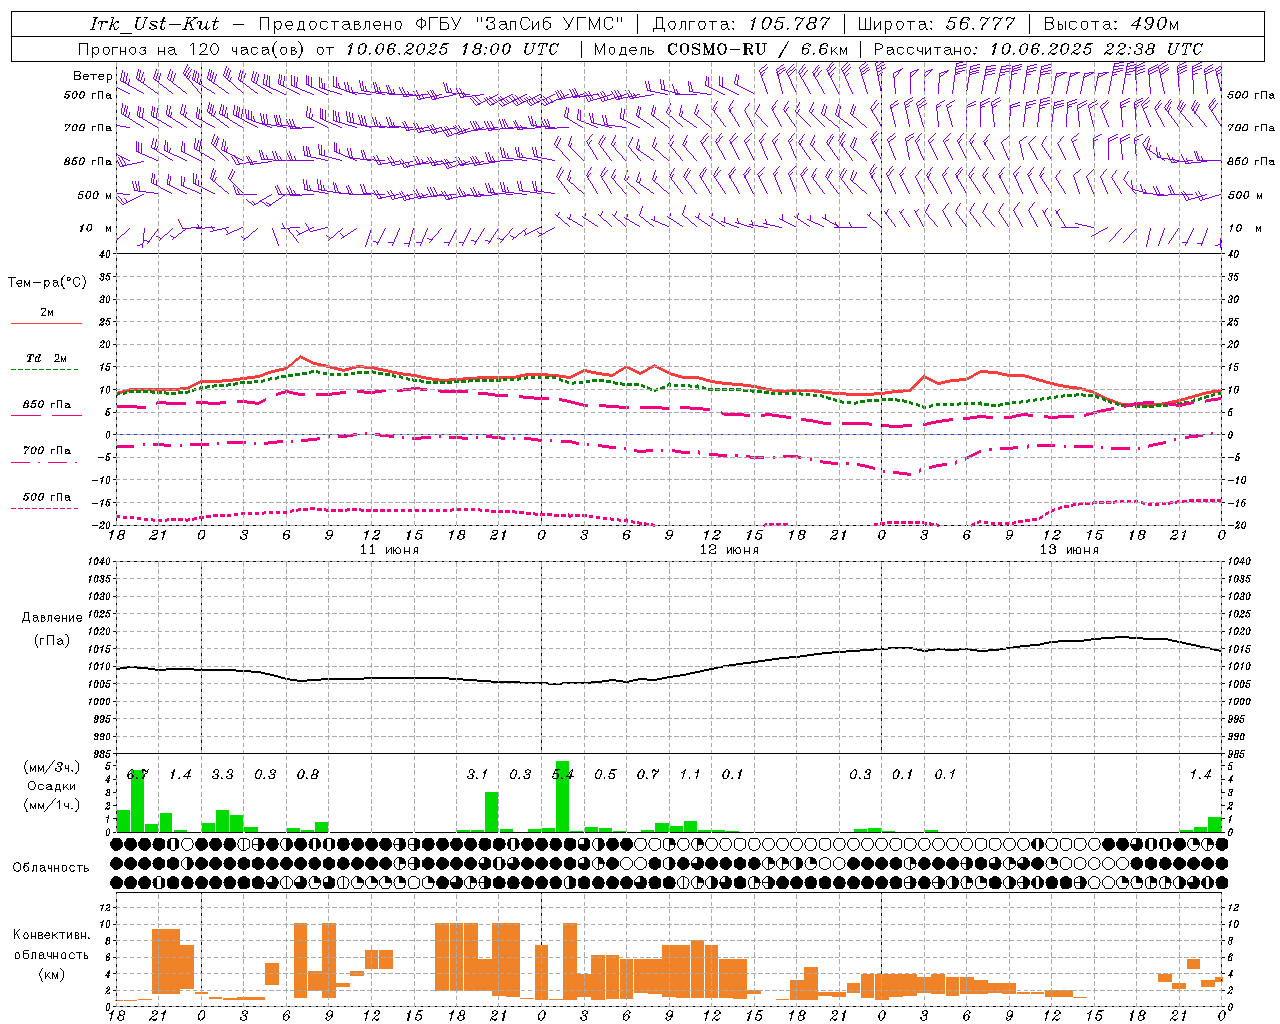Click the Td 2м legend label

(46, 358)
